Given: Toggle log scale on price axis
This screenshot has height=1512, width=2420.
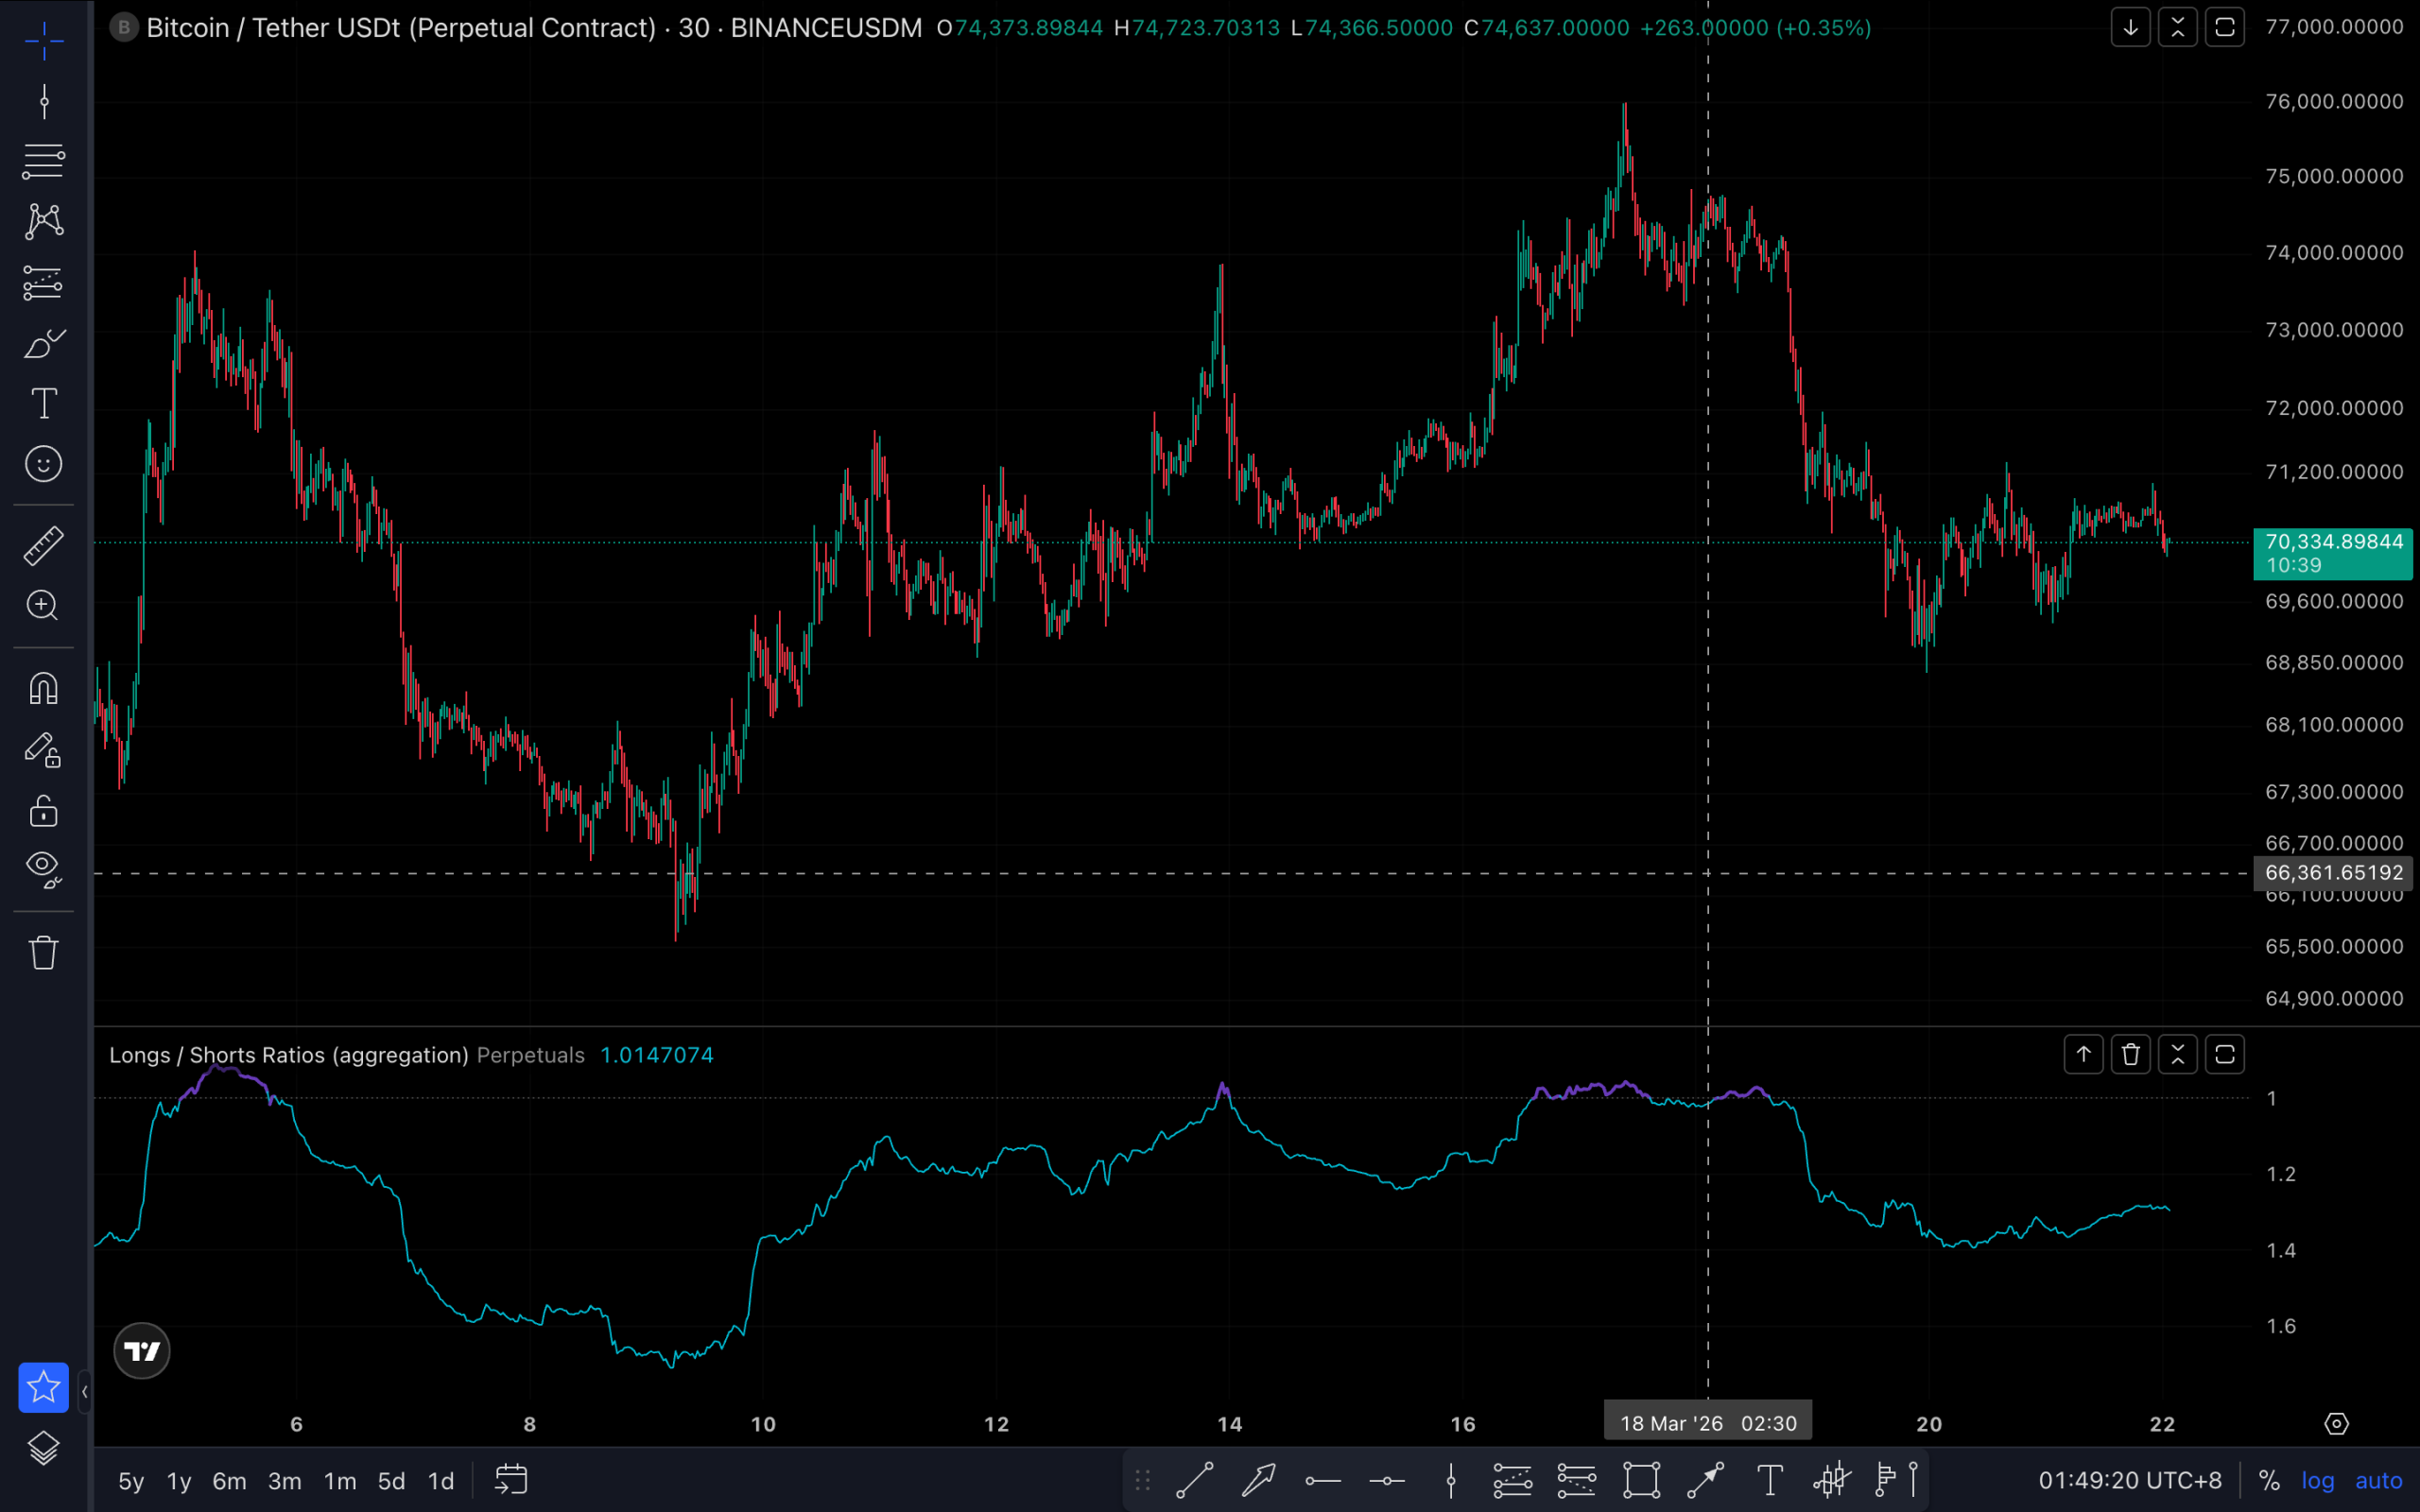Looking at the screenshot, I should [x=2317, y=1480].
